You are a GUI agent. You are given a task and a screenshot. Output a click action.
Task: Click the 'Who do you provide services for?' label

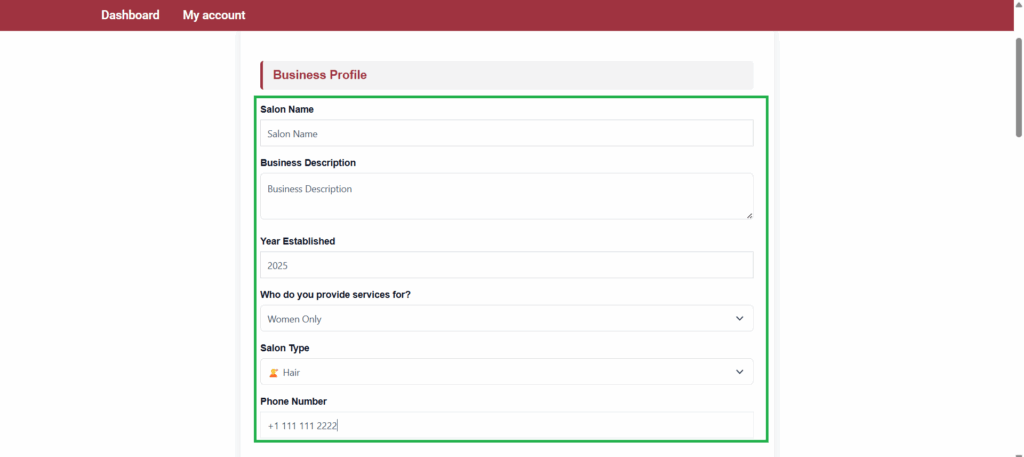click(336, 294)
